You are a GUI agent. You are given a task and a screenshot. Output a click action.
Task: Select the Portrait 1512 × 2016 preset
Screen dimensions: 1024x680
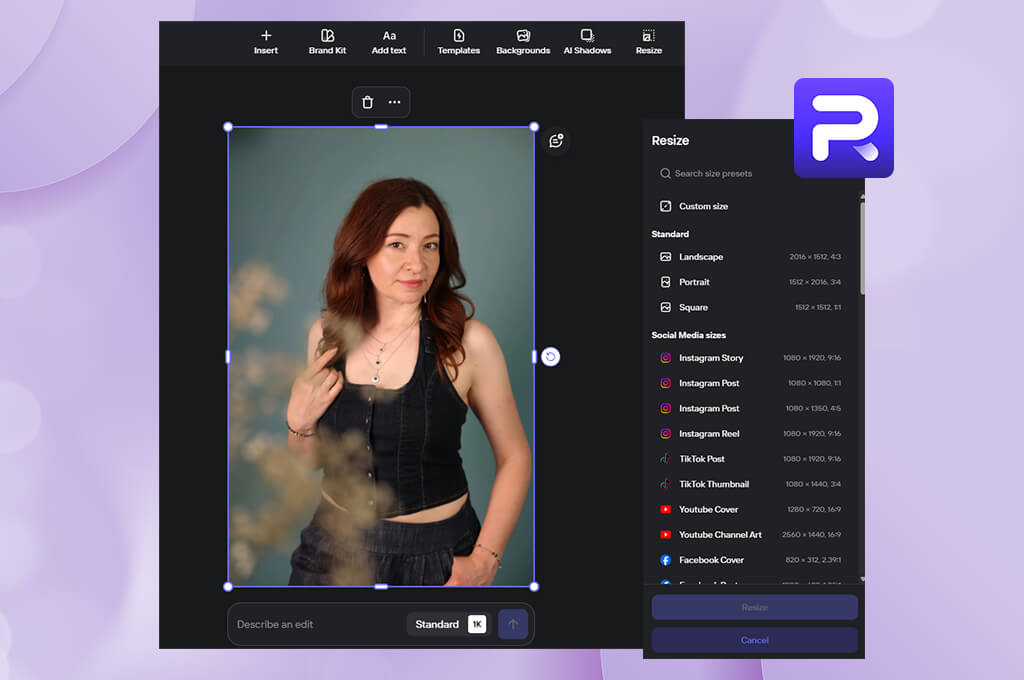tap(750, 282)
